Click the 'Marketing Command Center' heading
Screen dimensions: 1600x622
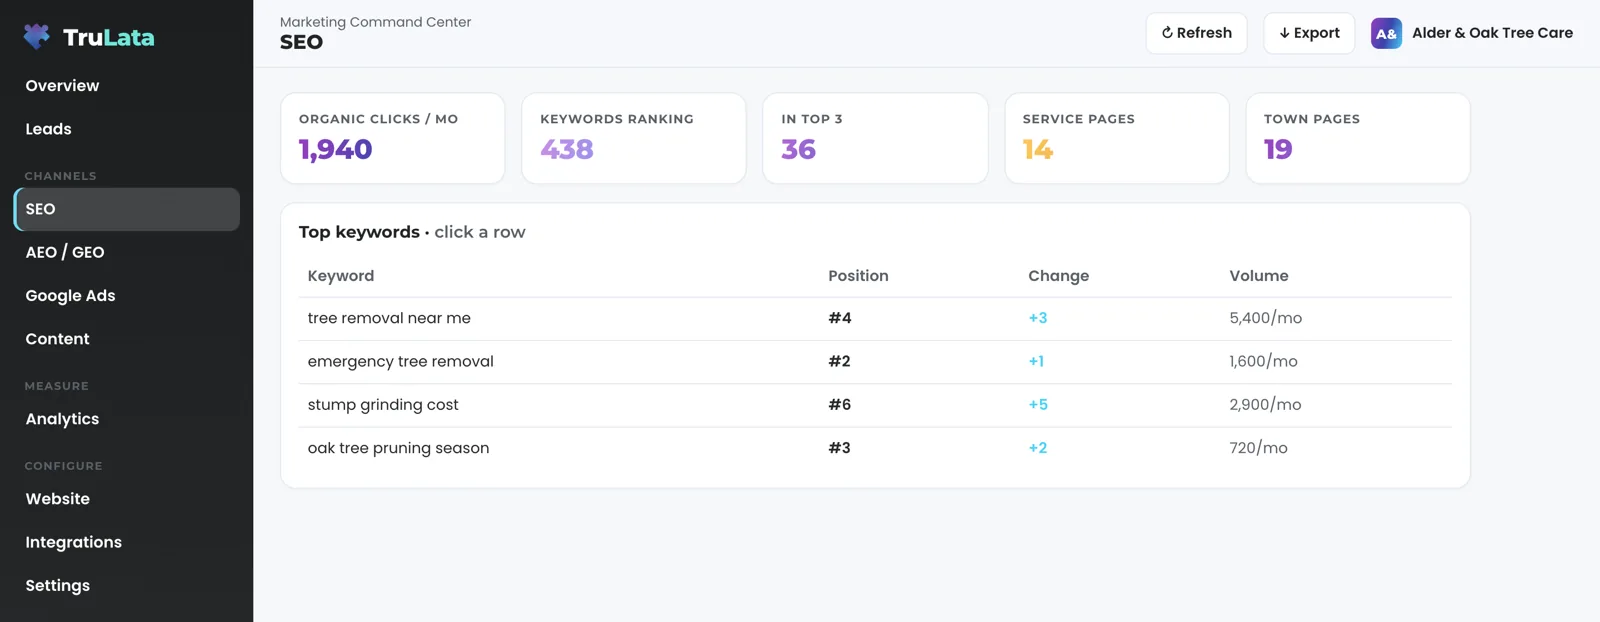pyautogui.click(x=375, y=22)
